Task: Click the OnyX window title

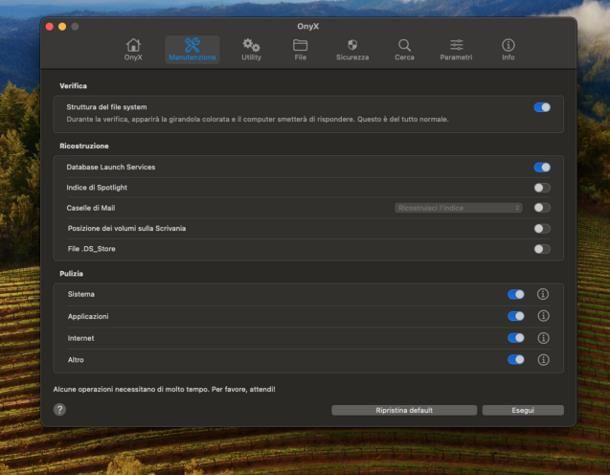Action: click(x=308, y=26)
